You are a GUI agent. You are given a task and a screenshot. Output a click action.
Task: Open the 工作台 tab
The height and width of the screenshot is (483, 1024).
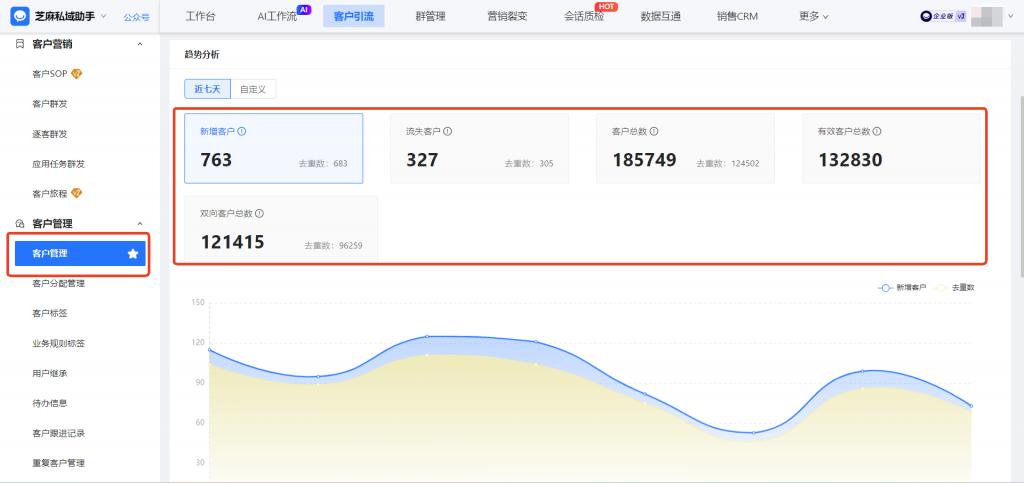click(200, 16)
